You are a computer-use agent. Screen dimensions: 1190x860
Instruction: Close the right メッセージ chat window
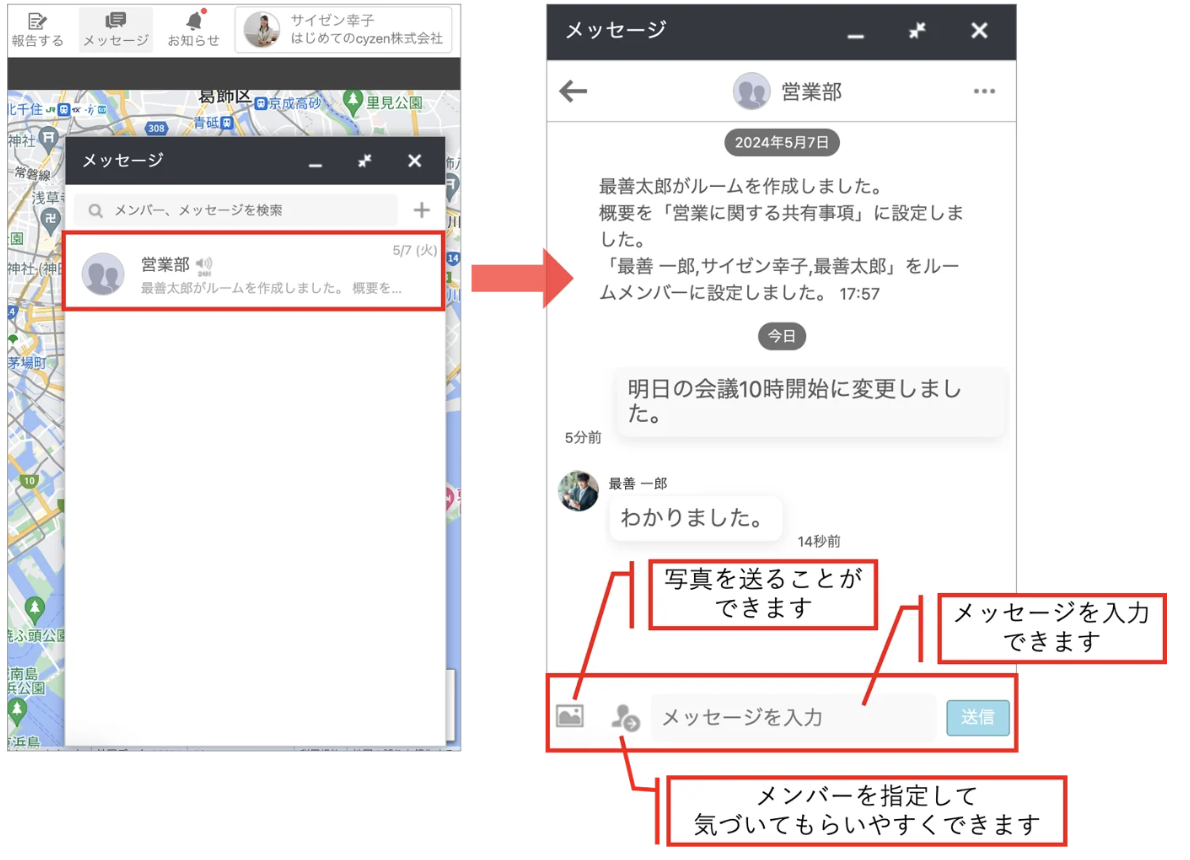coord(979,31)
